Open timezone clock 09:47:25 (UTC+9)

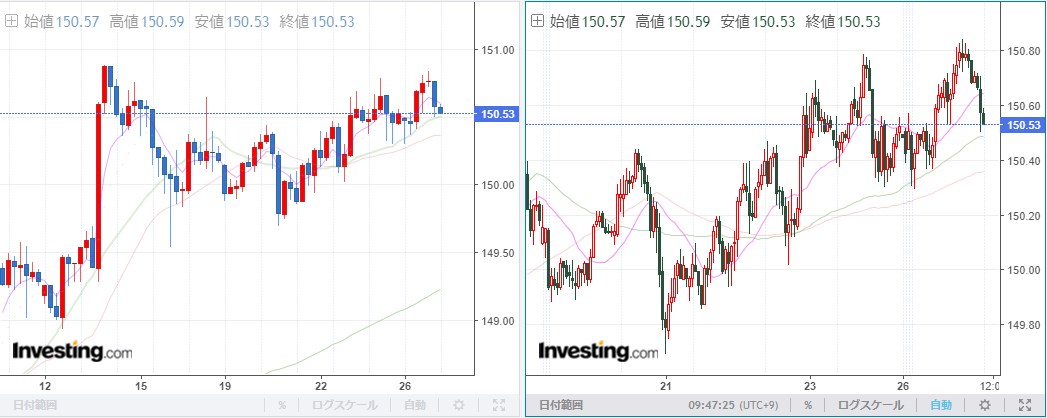[734, 405]
